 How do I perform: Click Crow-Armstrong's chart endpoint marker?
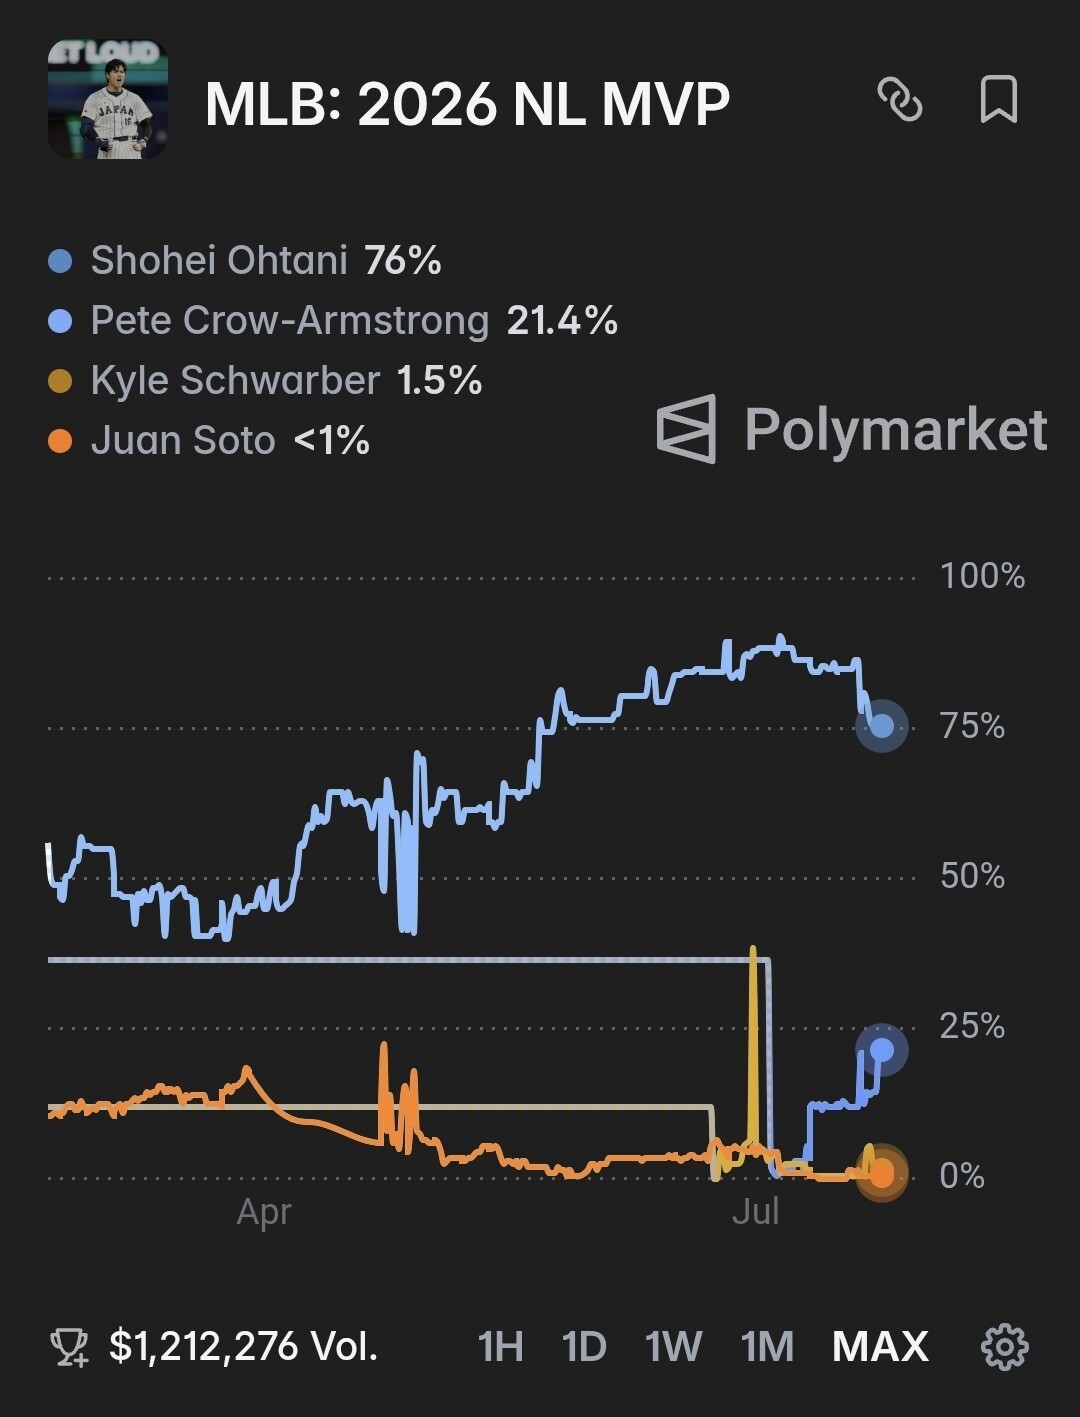click(x=881, y=1049)
